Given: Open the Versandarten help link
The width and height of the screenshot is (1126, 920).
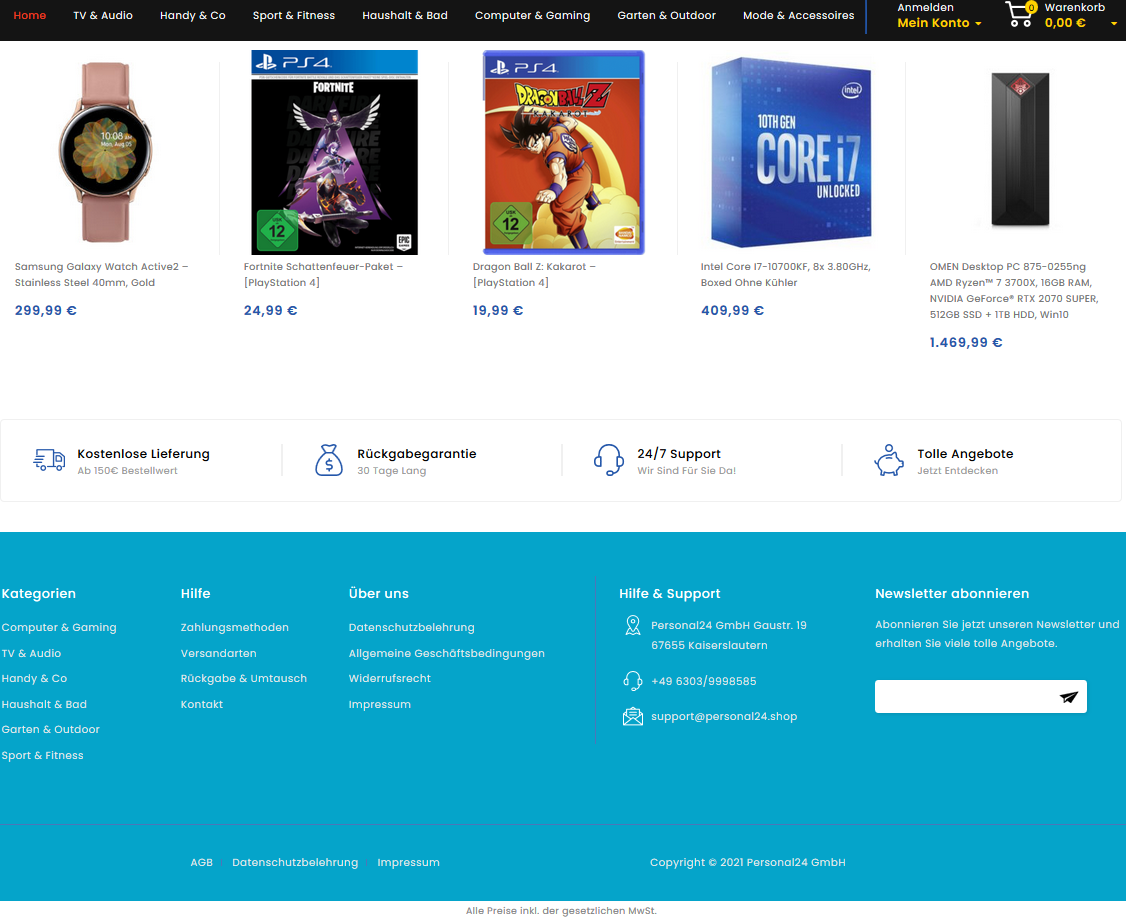Looking at the screenshot, I should (218, 653).
